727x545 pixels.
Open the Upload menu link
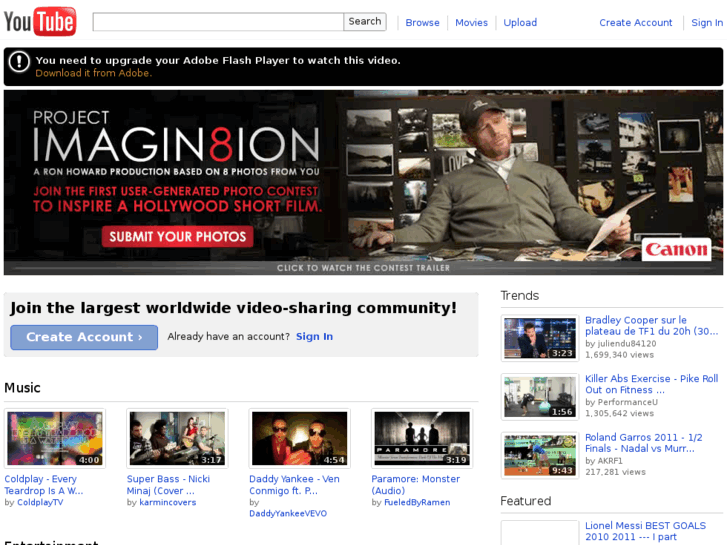[x=520, y=23]
